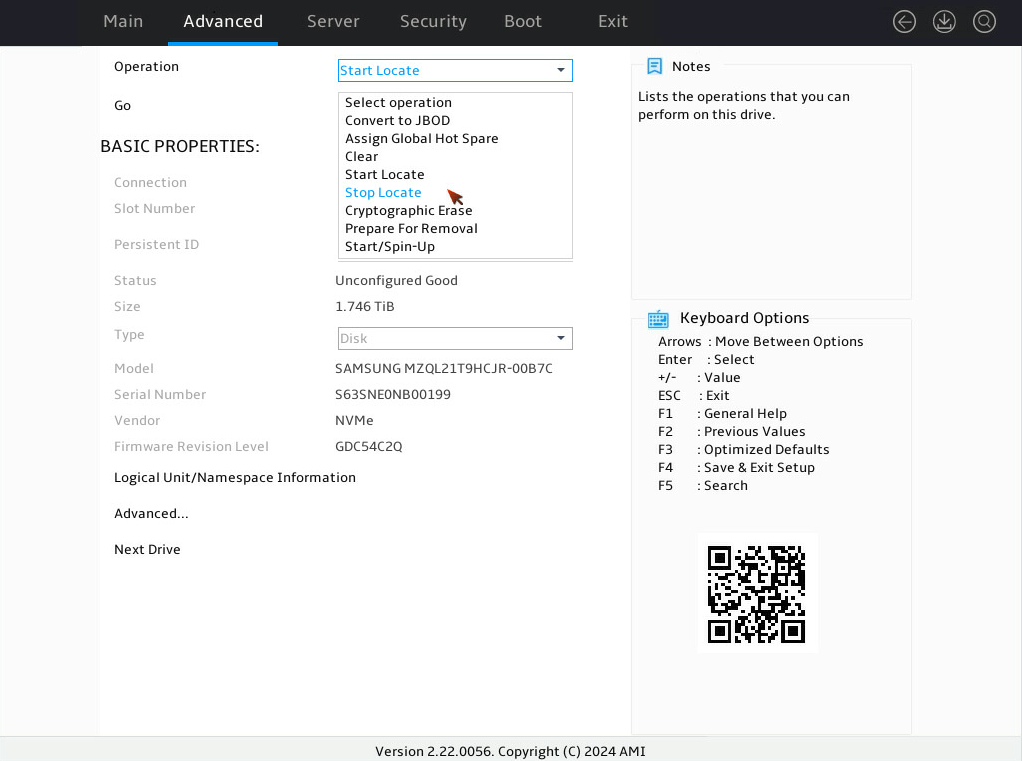This screenshot has height=761, width=1022.
Task: Open the Type Disk dropdown
Action: pyautogui.click(x=455, y=338)
